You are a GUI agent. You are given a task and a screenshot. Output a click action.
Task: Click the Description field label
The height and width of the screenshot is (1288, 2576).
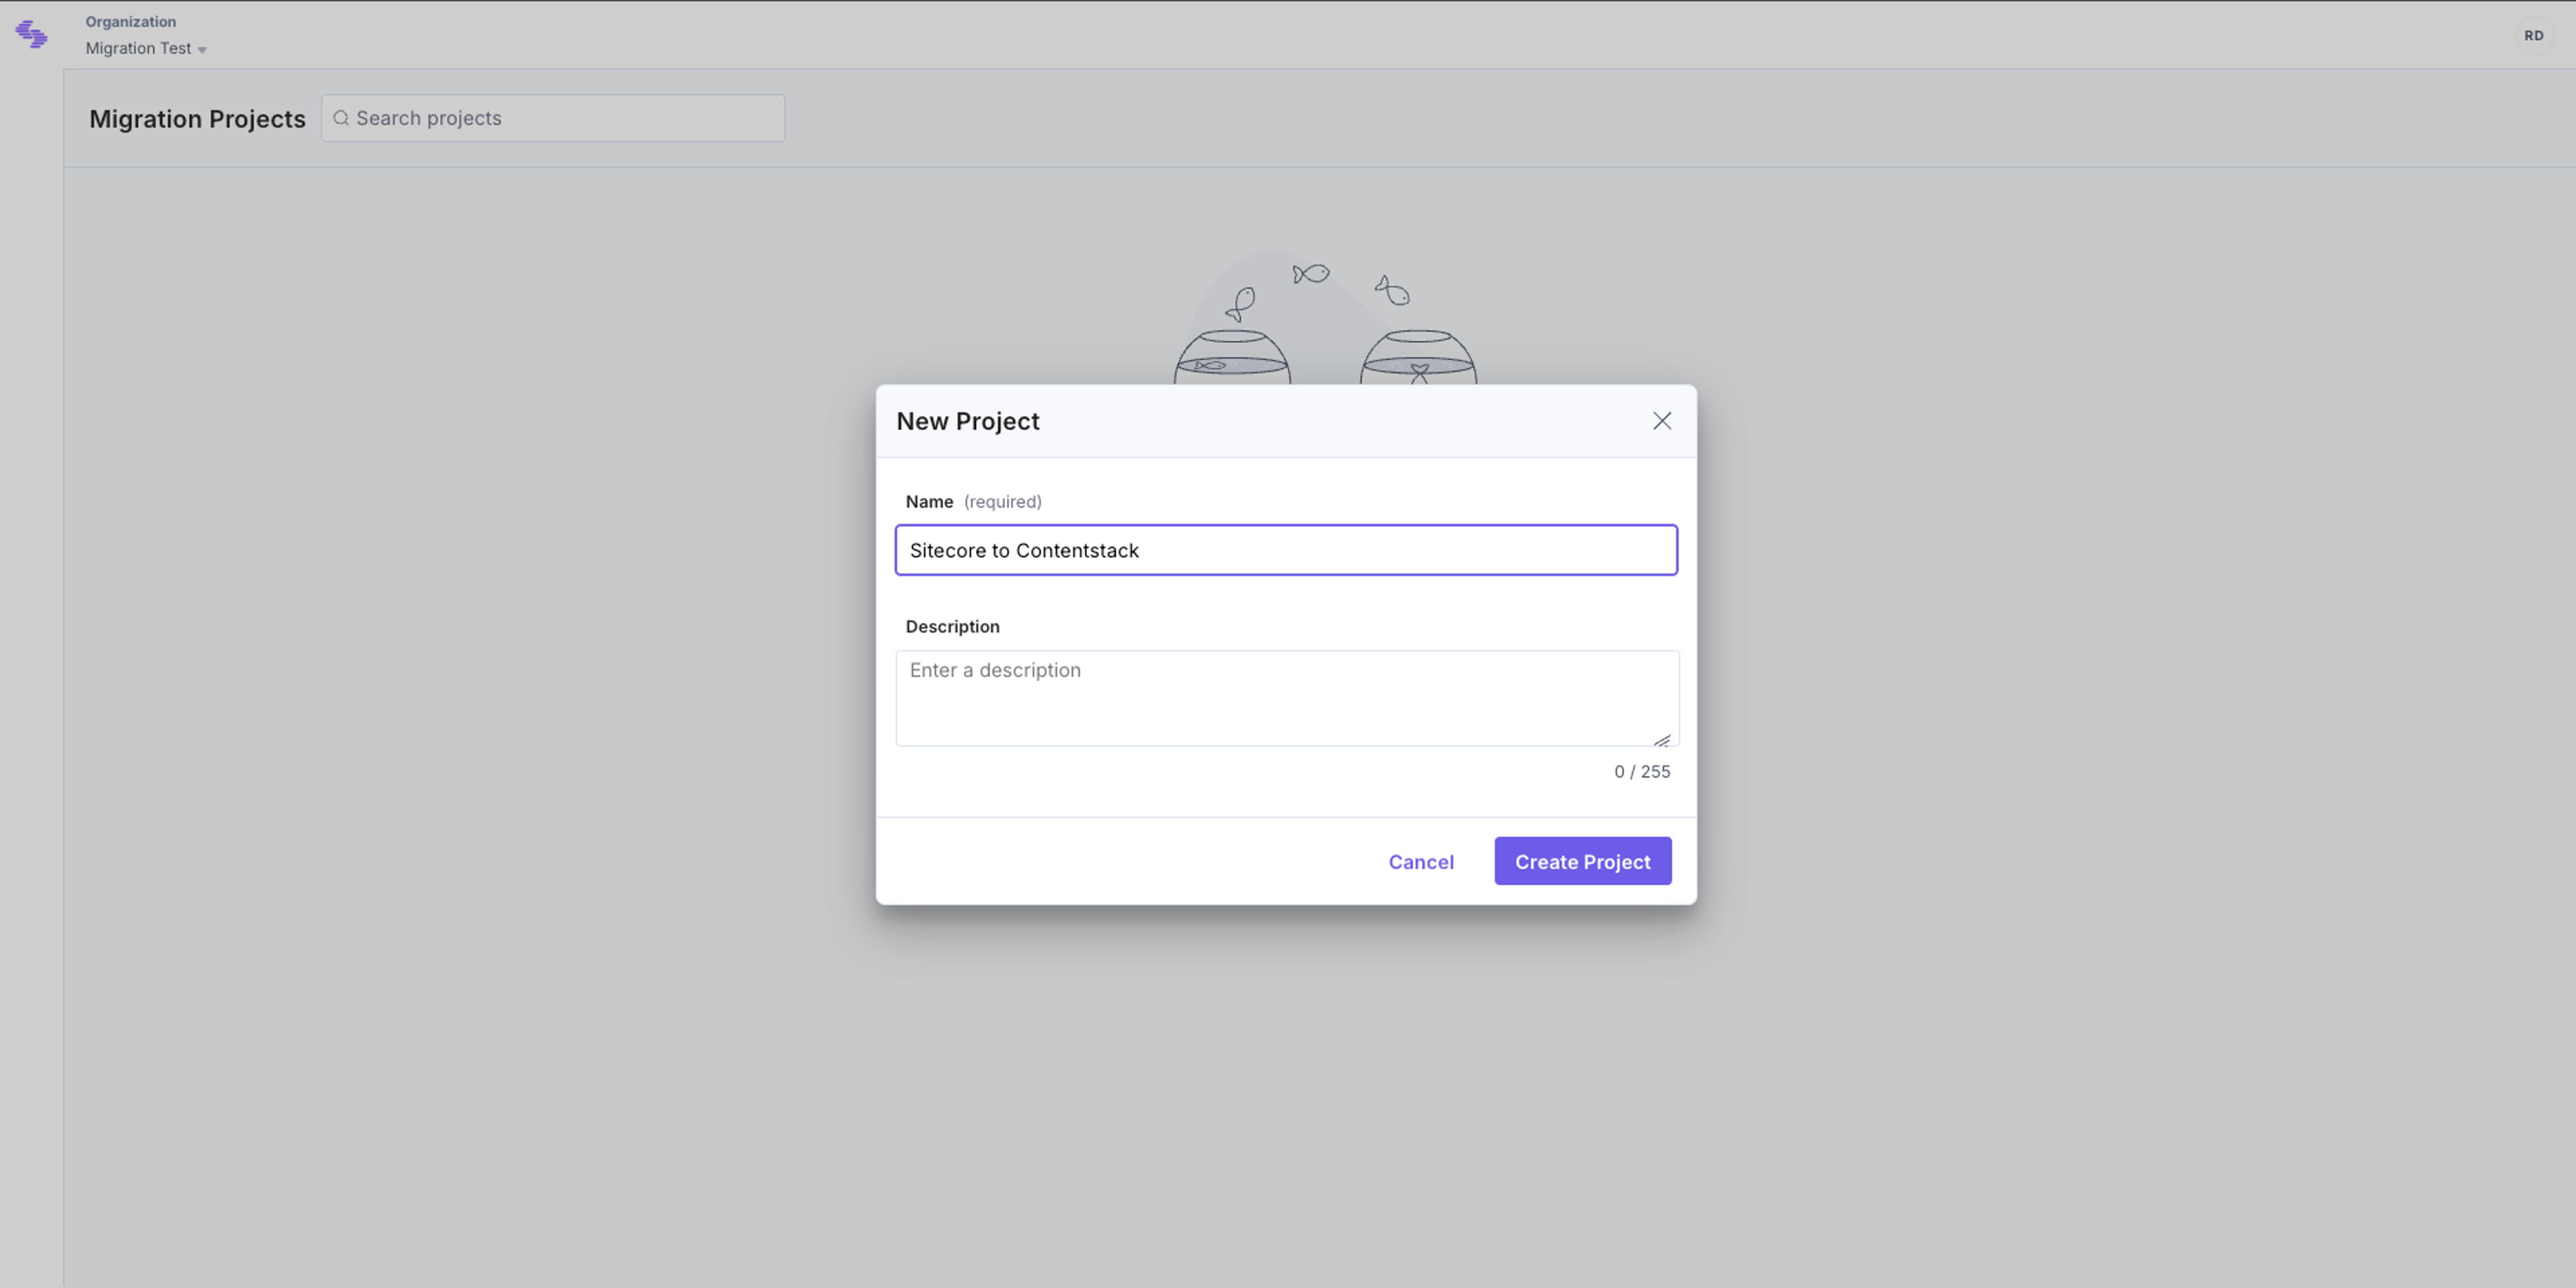coord(952,627)
